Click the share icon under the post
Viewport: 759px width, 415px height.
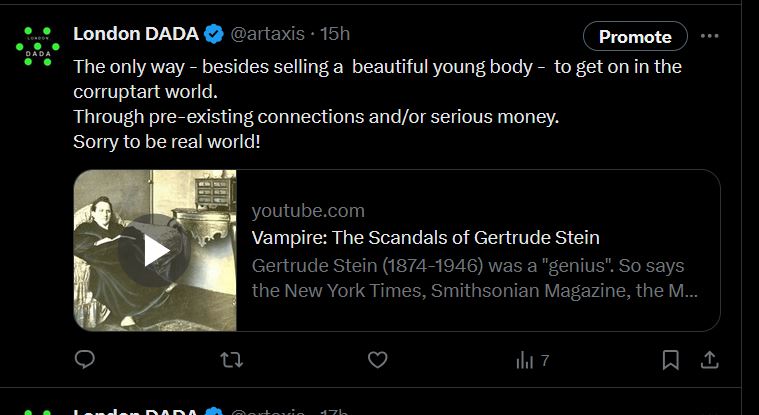point(707,359)
